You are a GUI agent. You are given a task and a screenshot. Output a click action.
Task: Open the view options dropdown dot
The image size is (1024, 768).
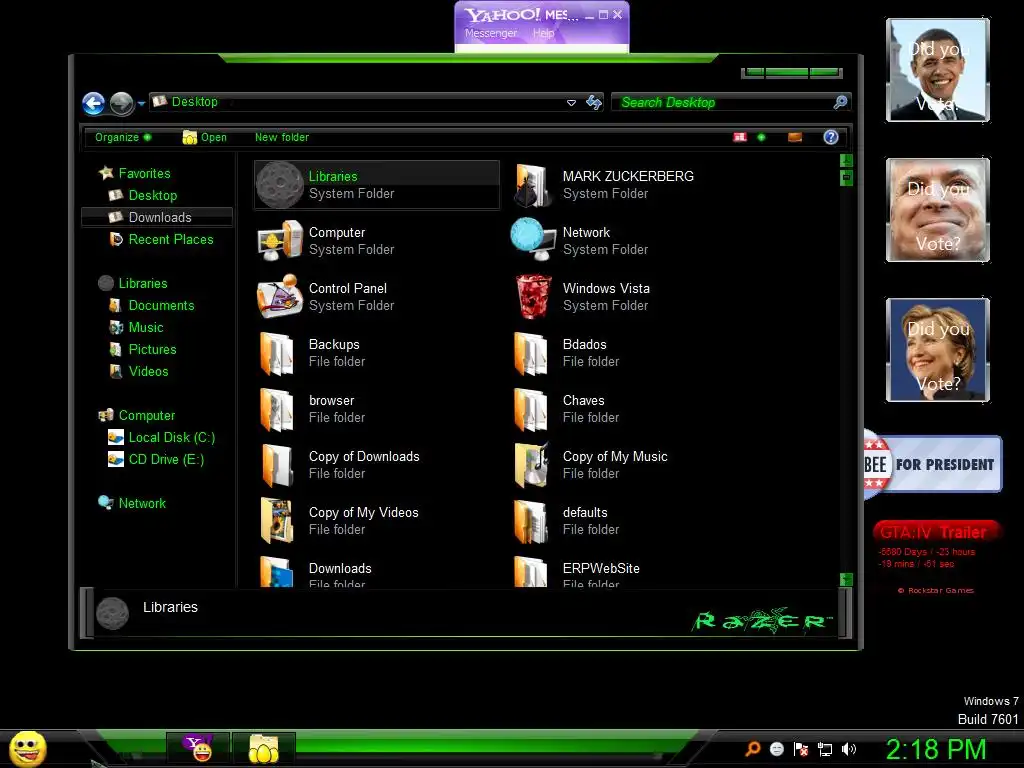coord(761,137)
